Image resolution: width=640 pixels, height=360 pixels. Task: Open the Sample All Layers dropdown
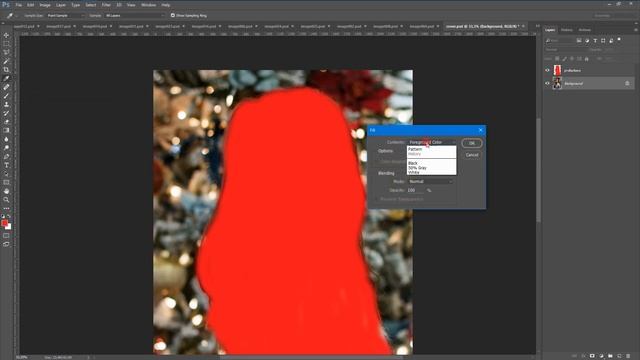point(135,16)
